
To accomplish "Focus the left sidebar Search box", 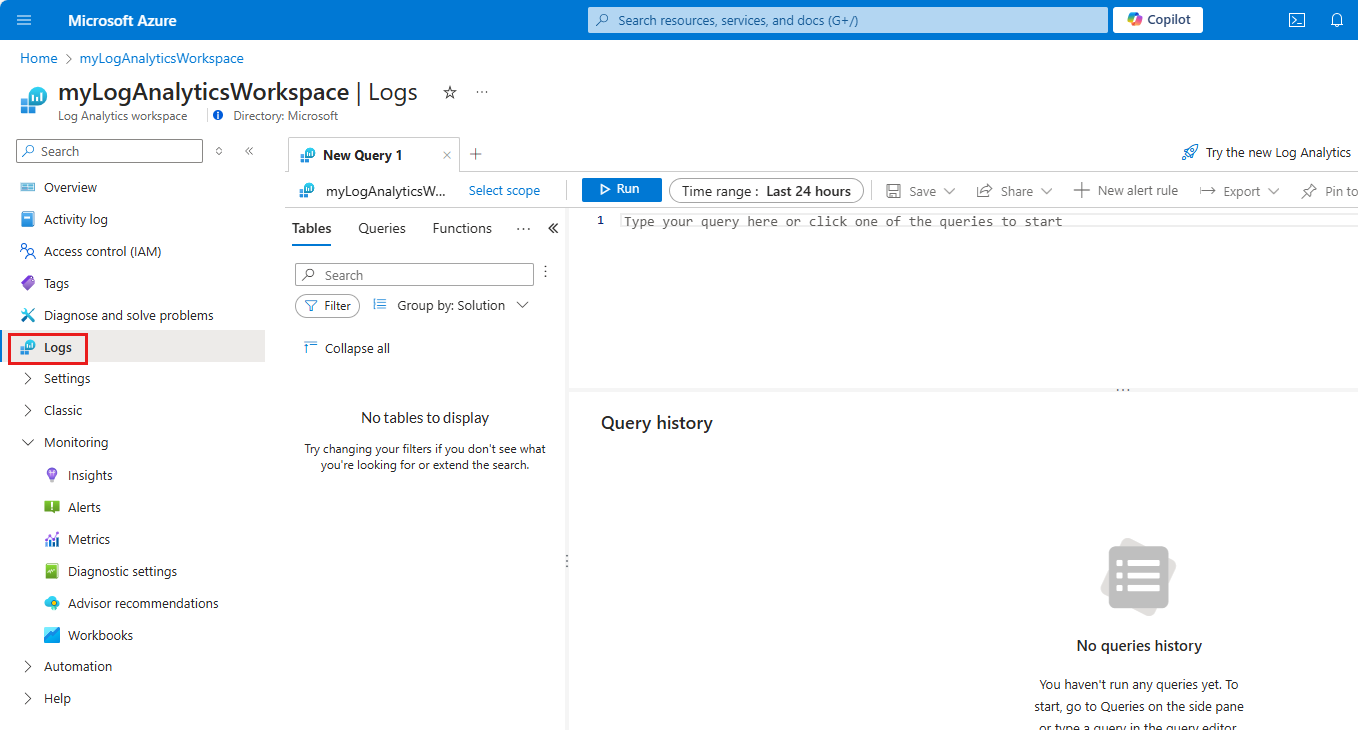I will pos(110,151).
